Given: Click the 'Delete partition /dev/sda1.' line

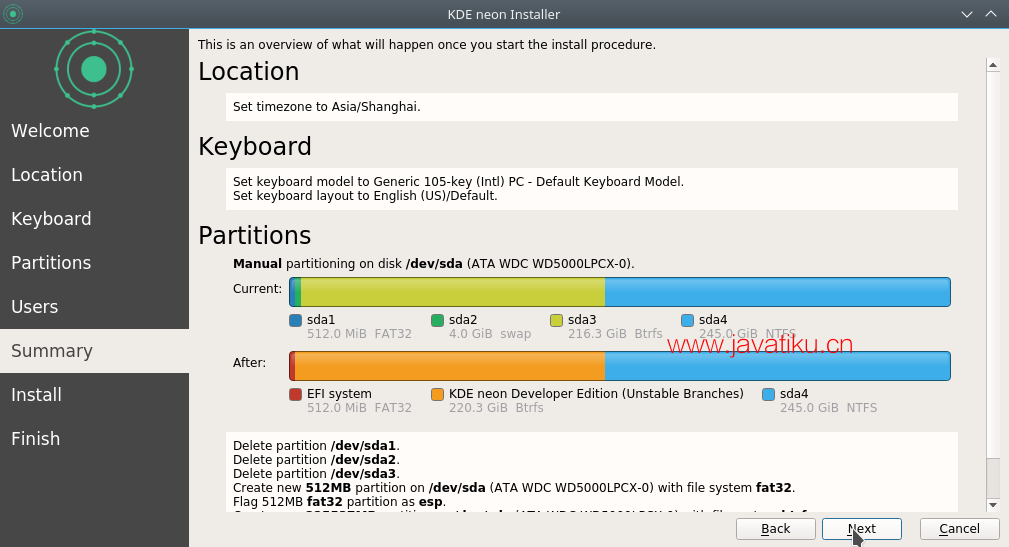Looking at the screenshot, I should (x=316, y=445).
